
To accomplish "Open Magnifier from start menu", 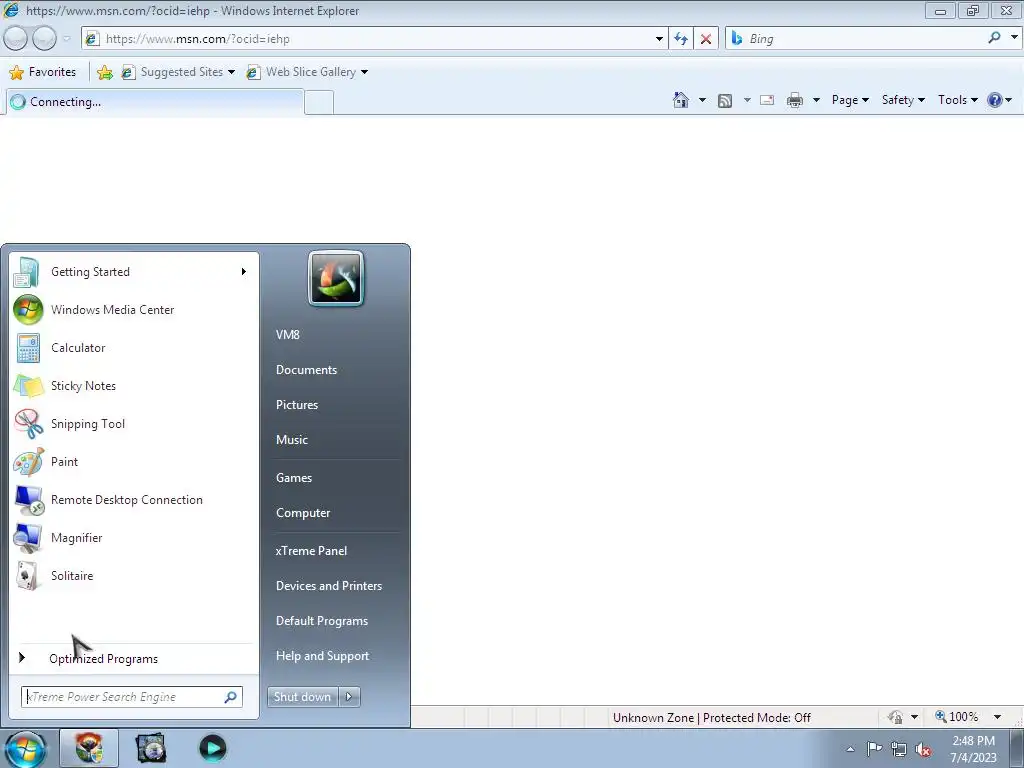I will point(134,537).
